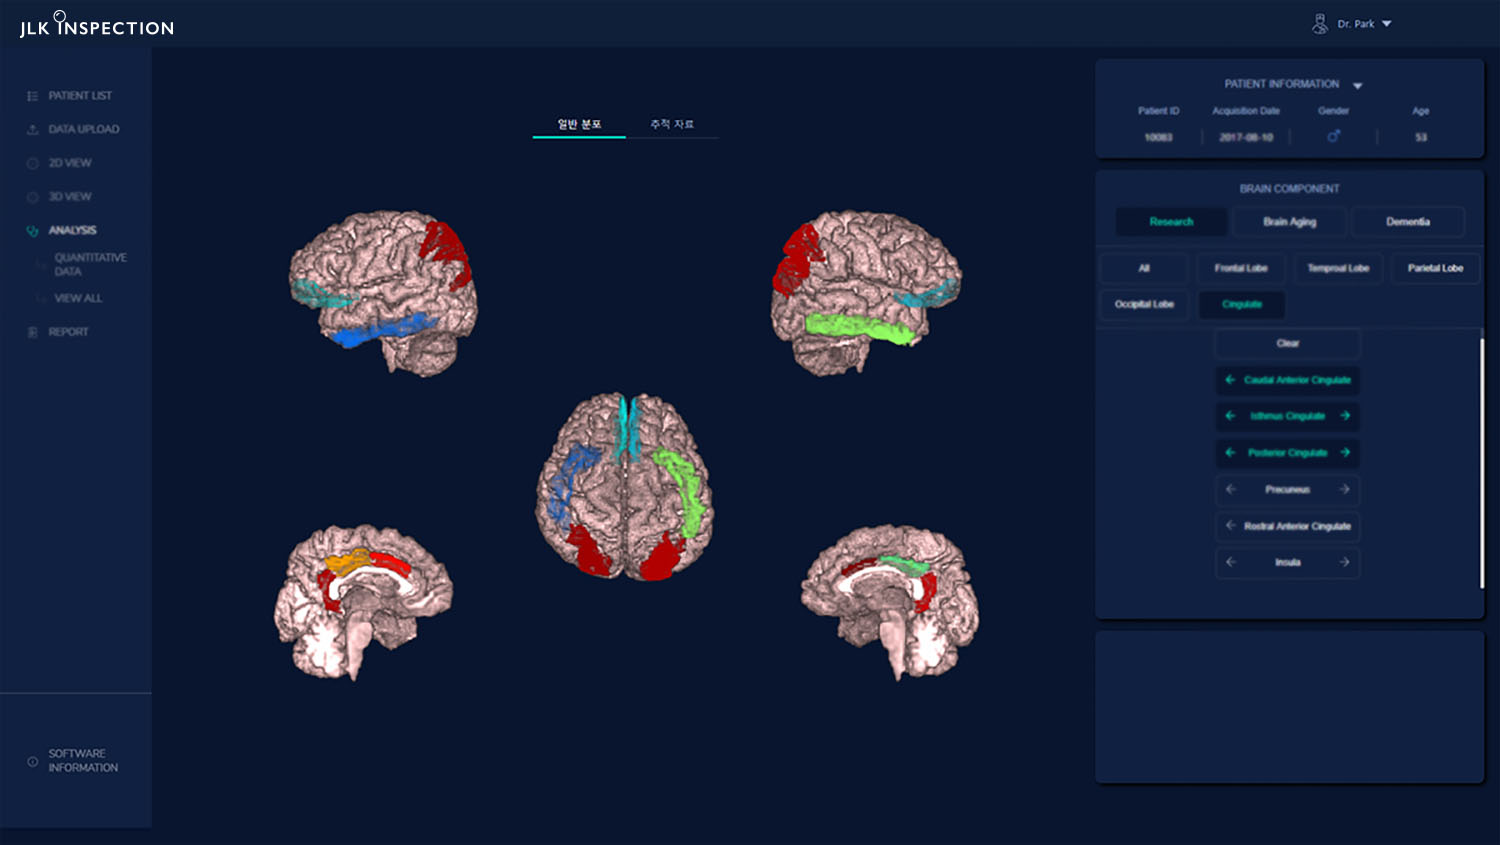Screen dimensions: 1500x845
Task: Click the Analysis stethoscope icon
Action: click(32, 231)
